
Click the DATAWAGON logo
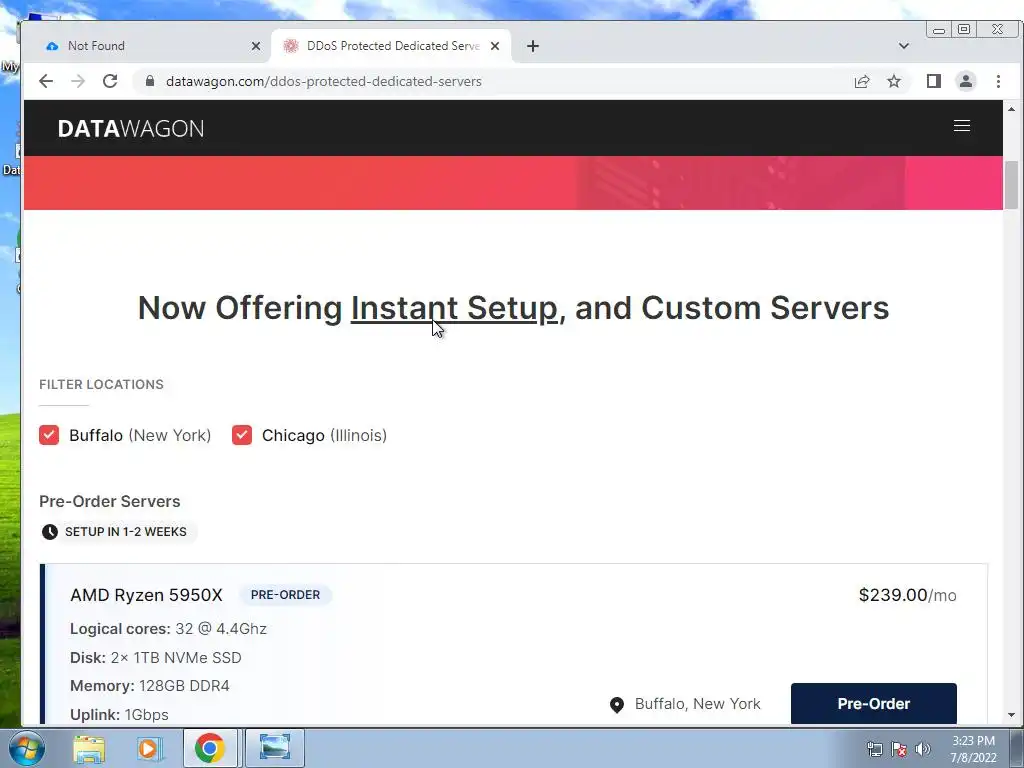(x=131, y=129)
